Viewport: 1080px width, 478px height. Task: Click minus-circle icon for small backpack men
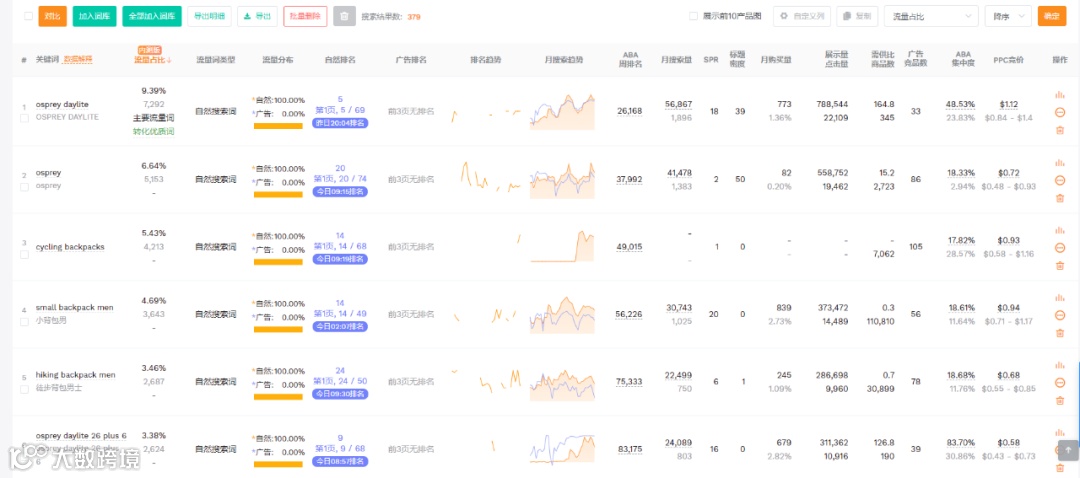[x=1059, y=315]
